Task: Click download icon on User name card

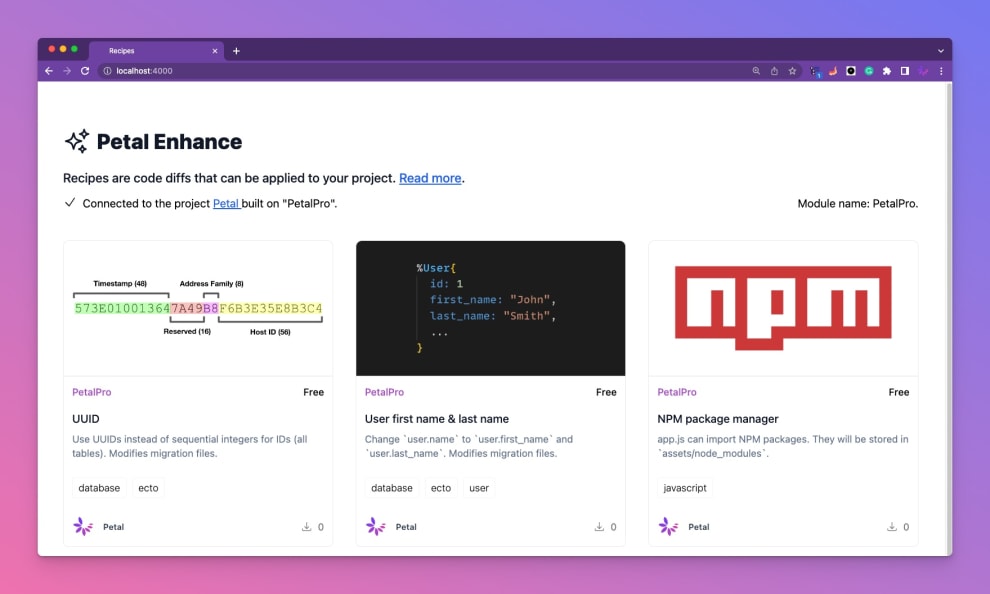Action: [x=599, y=526]
